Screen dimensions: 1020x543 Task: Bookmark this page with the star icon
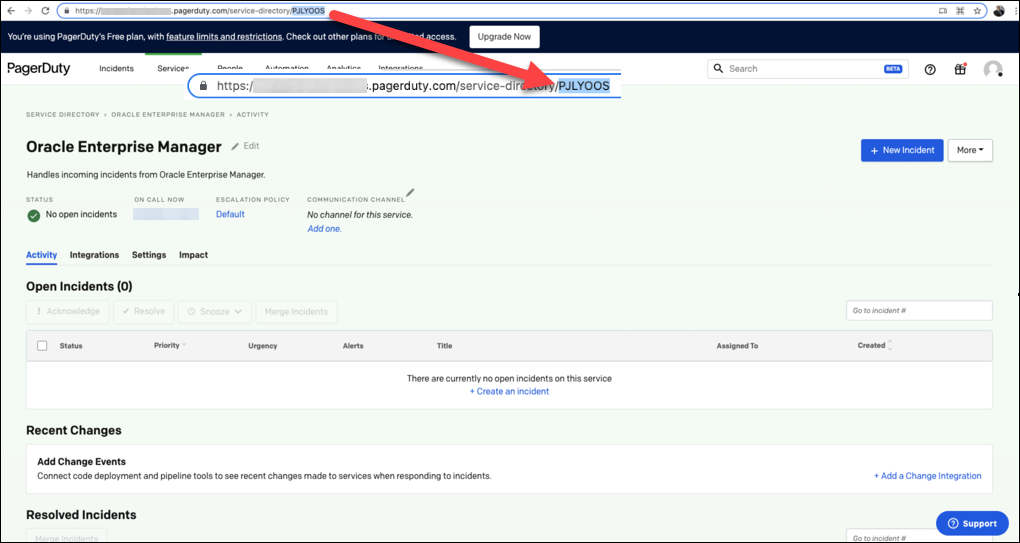(977, 11)
